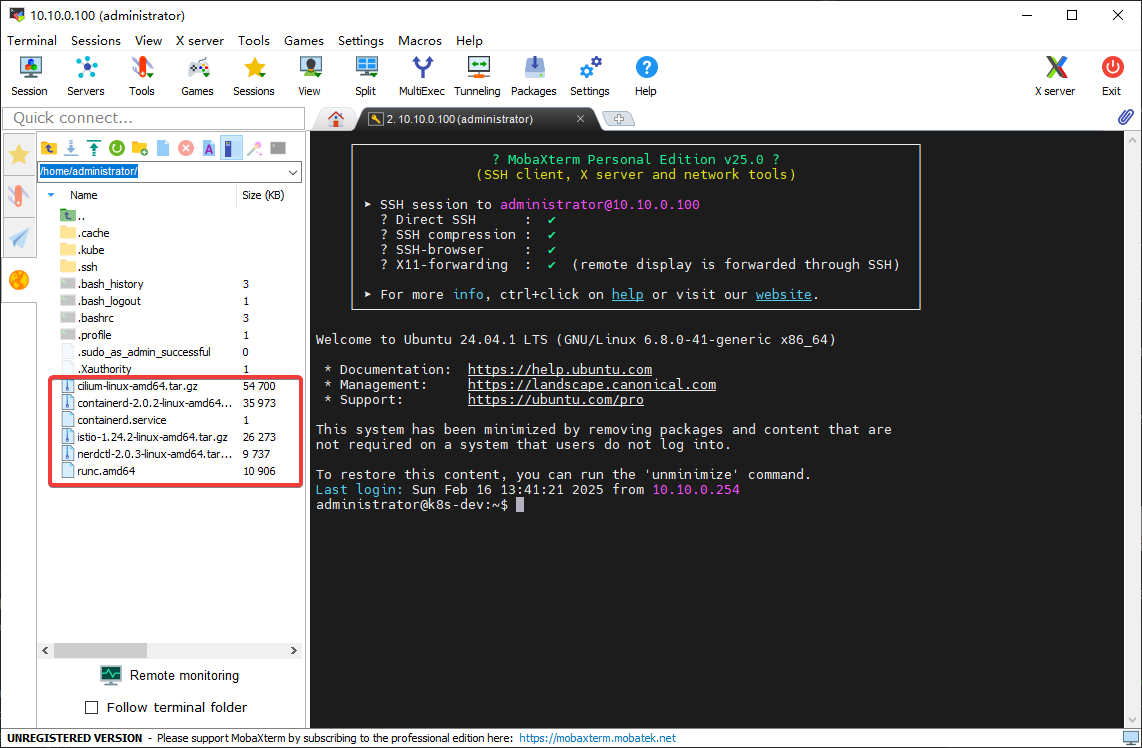Viewport: 1142px width, 748px height.
Task: Click the /home/administrator/ path field
Action: (x=162, y=172)
